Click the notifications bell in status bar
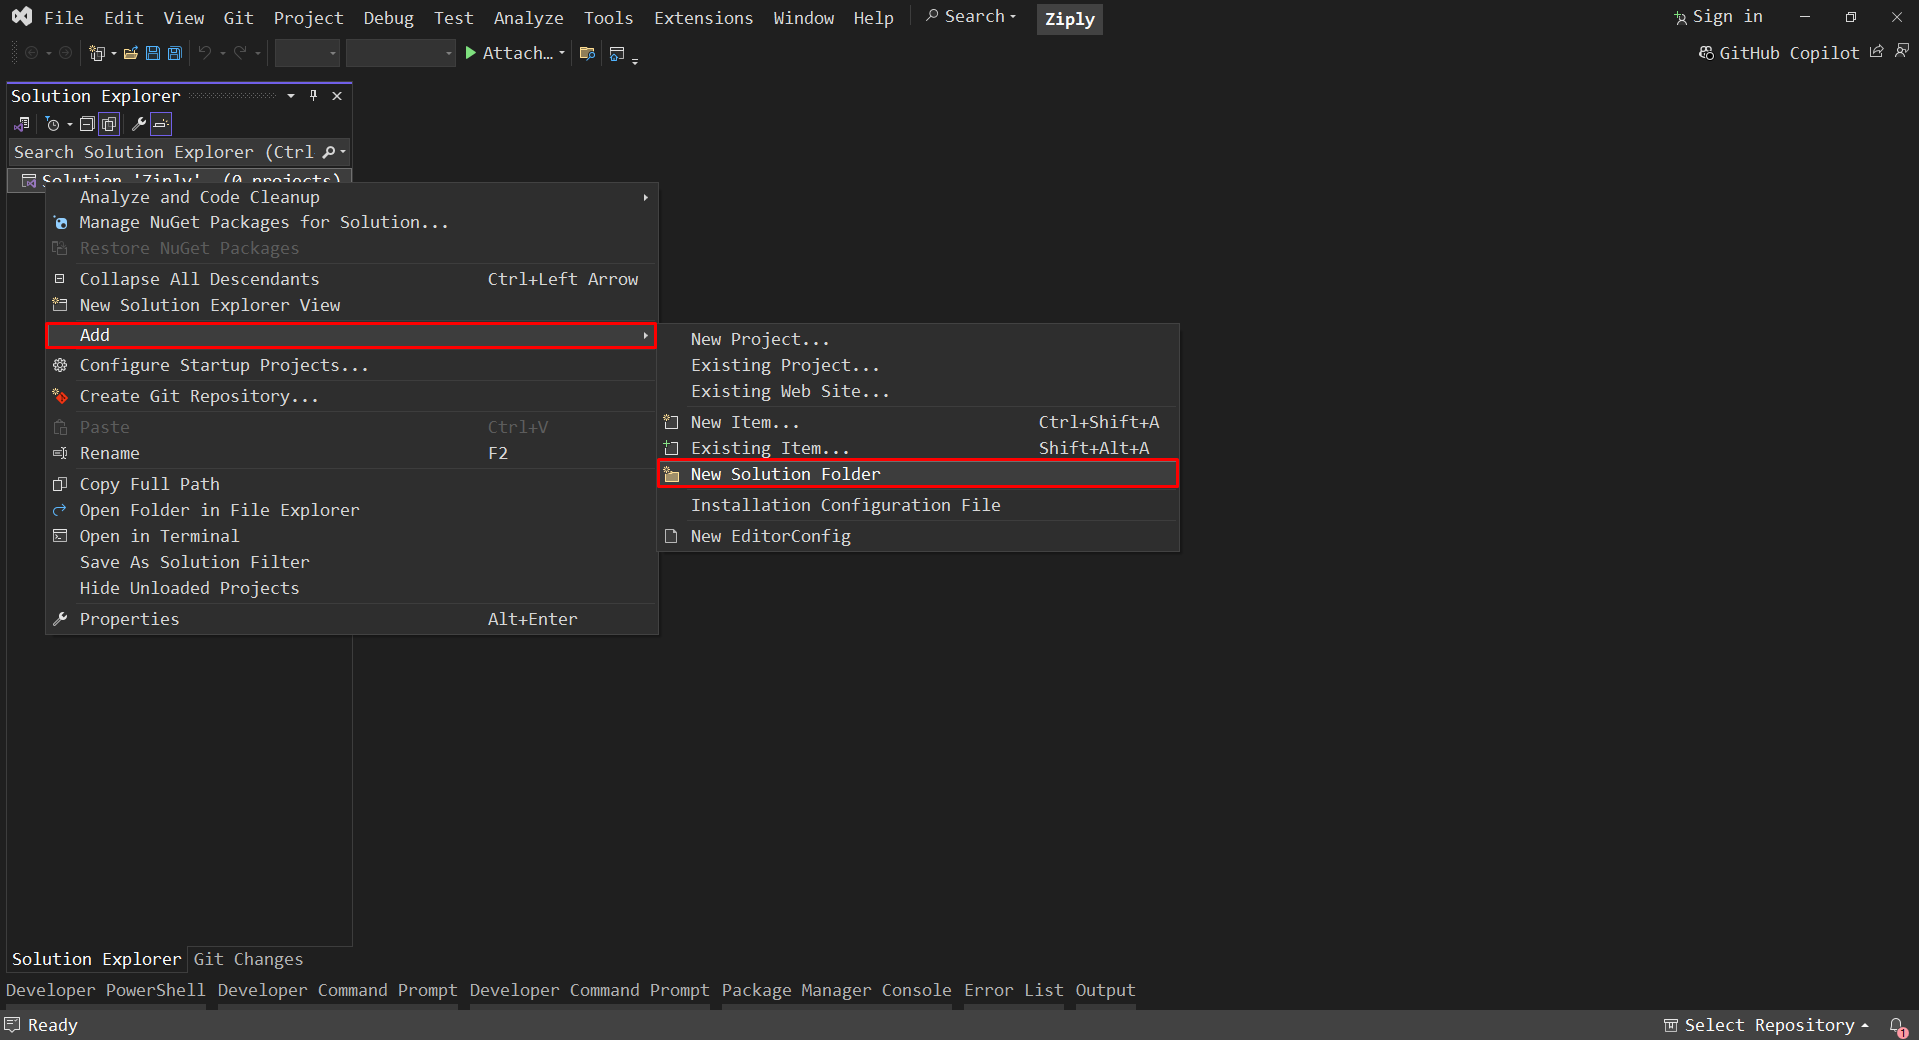Image resolution: width=1919 pixels, height=1040 pixels. (x=1897, y=1026)
